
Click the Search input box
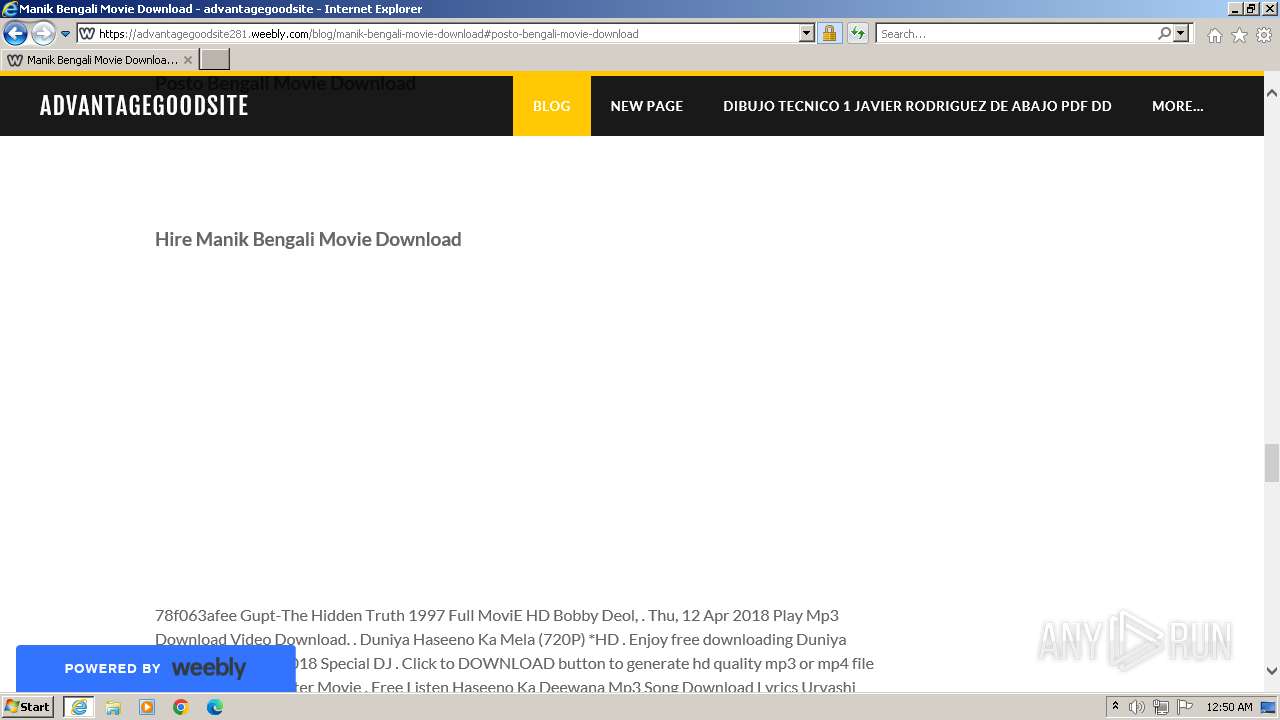point(1016,34)
